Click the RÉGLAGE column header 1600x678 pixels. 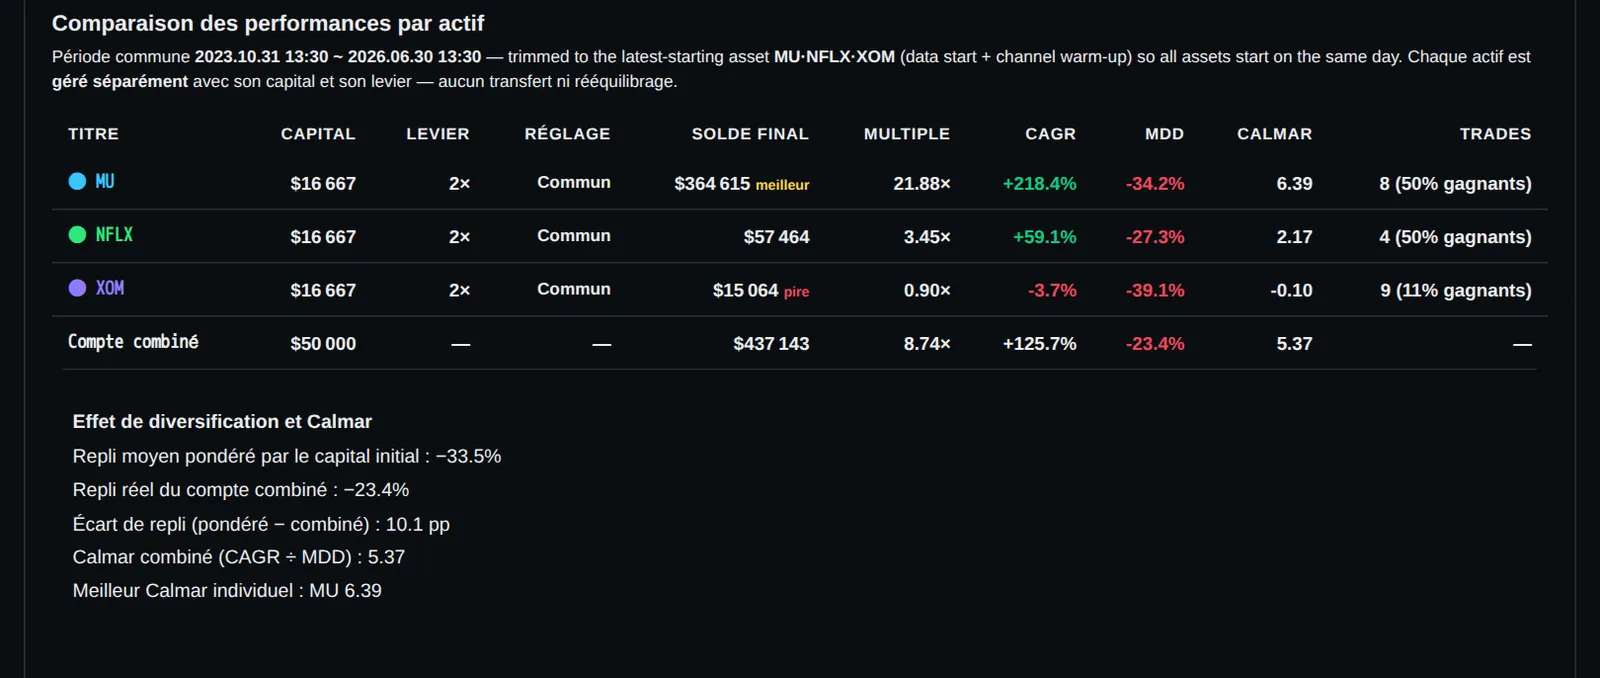567,134
